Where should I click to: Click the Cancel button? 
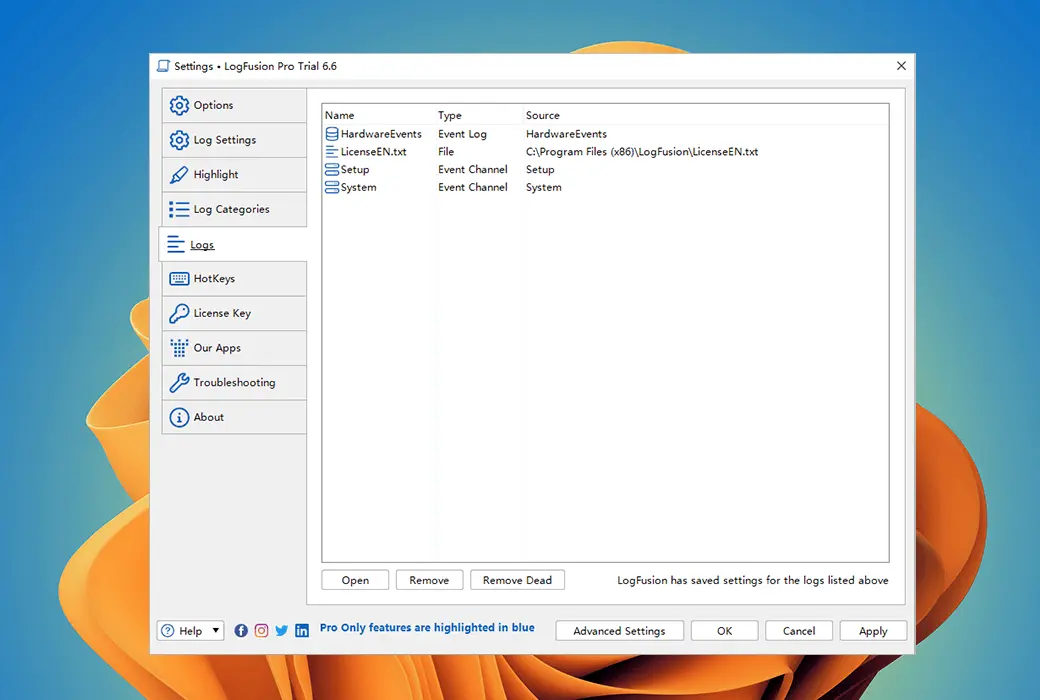(799, 630)
